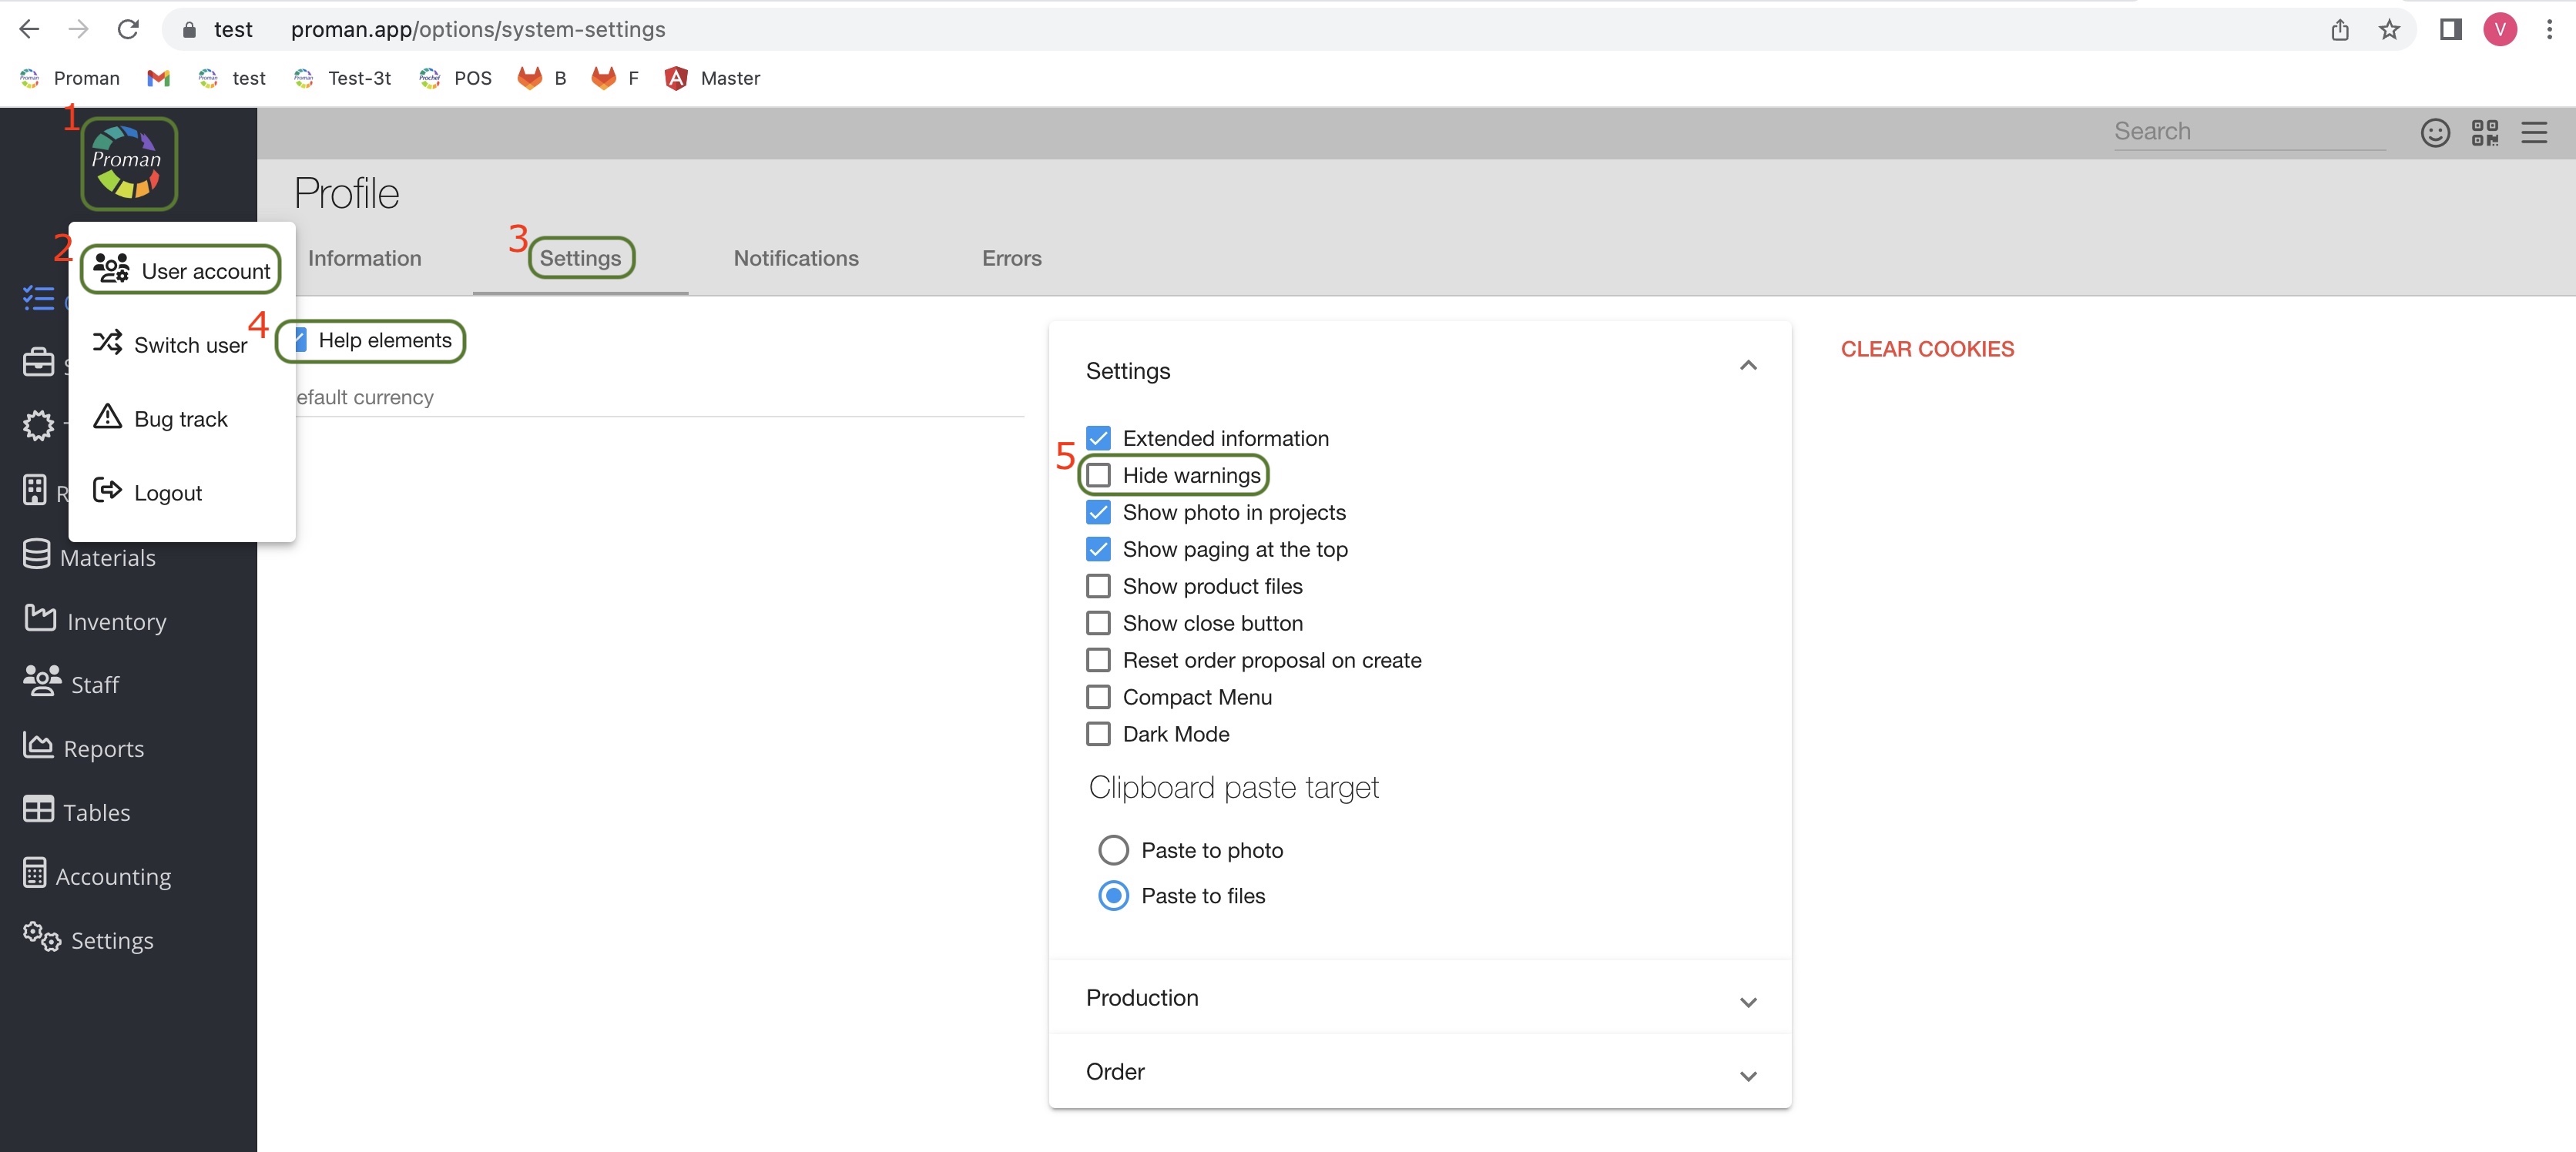Image resolution: width=2576 pixels, height=1152 pixels.
Task: Click the CLEAR COOKIES button
Action: [x=1926, y=349]
